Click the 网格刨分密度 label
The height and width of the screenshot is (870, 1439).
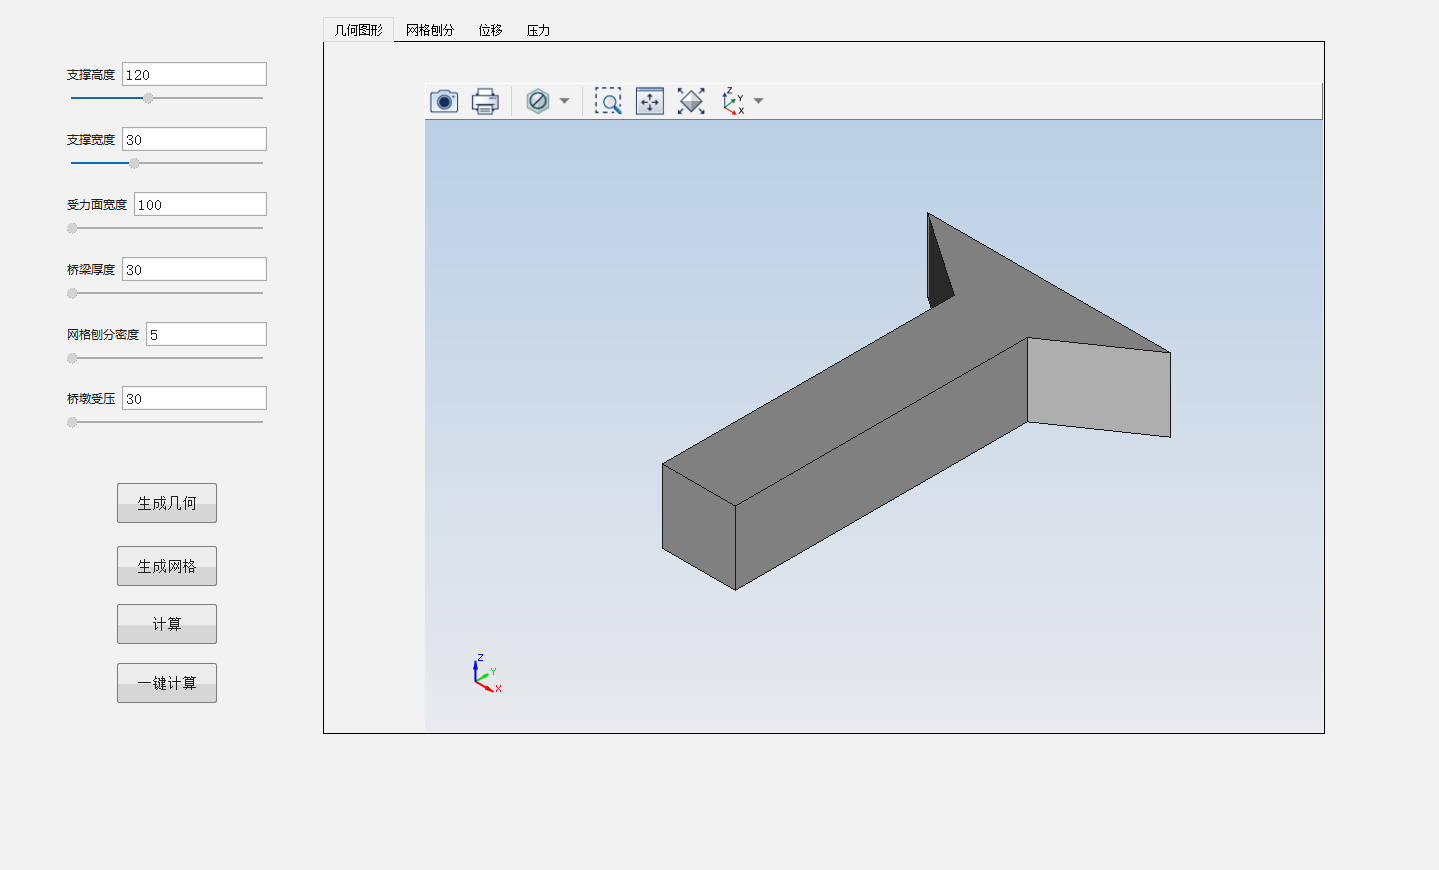pos(103,335)
